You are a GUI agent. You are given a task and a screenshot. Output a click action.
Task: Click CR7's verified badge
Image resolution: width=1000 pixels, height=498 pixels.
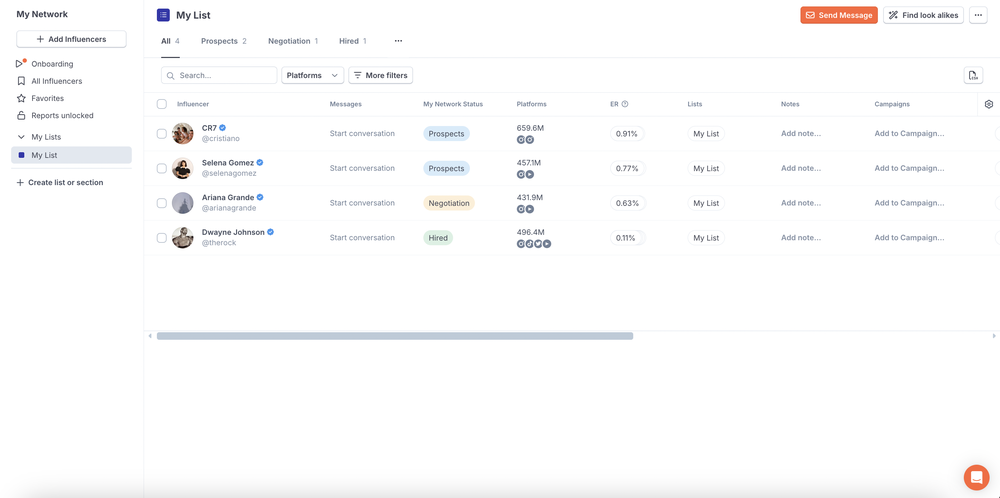(x=223, y=128)
